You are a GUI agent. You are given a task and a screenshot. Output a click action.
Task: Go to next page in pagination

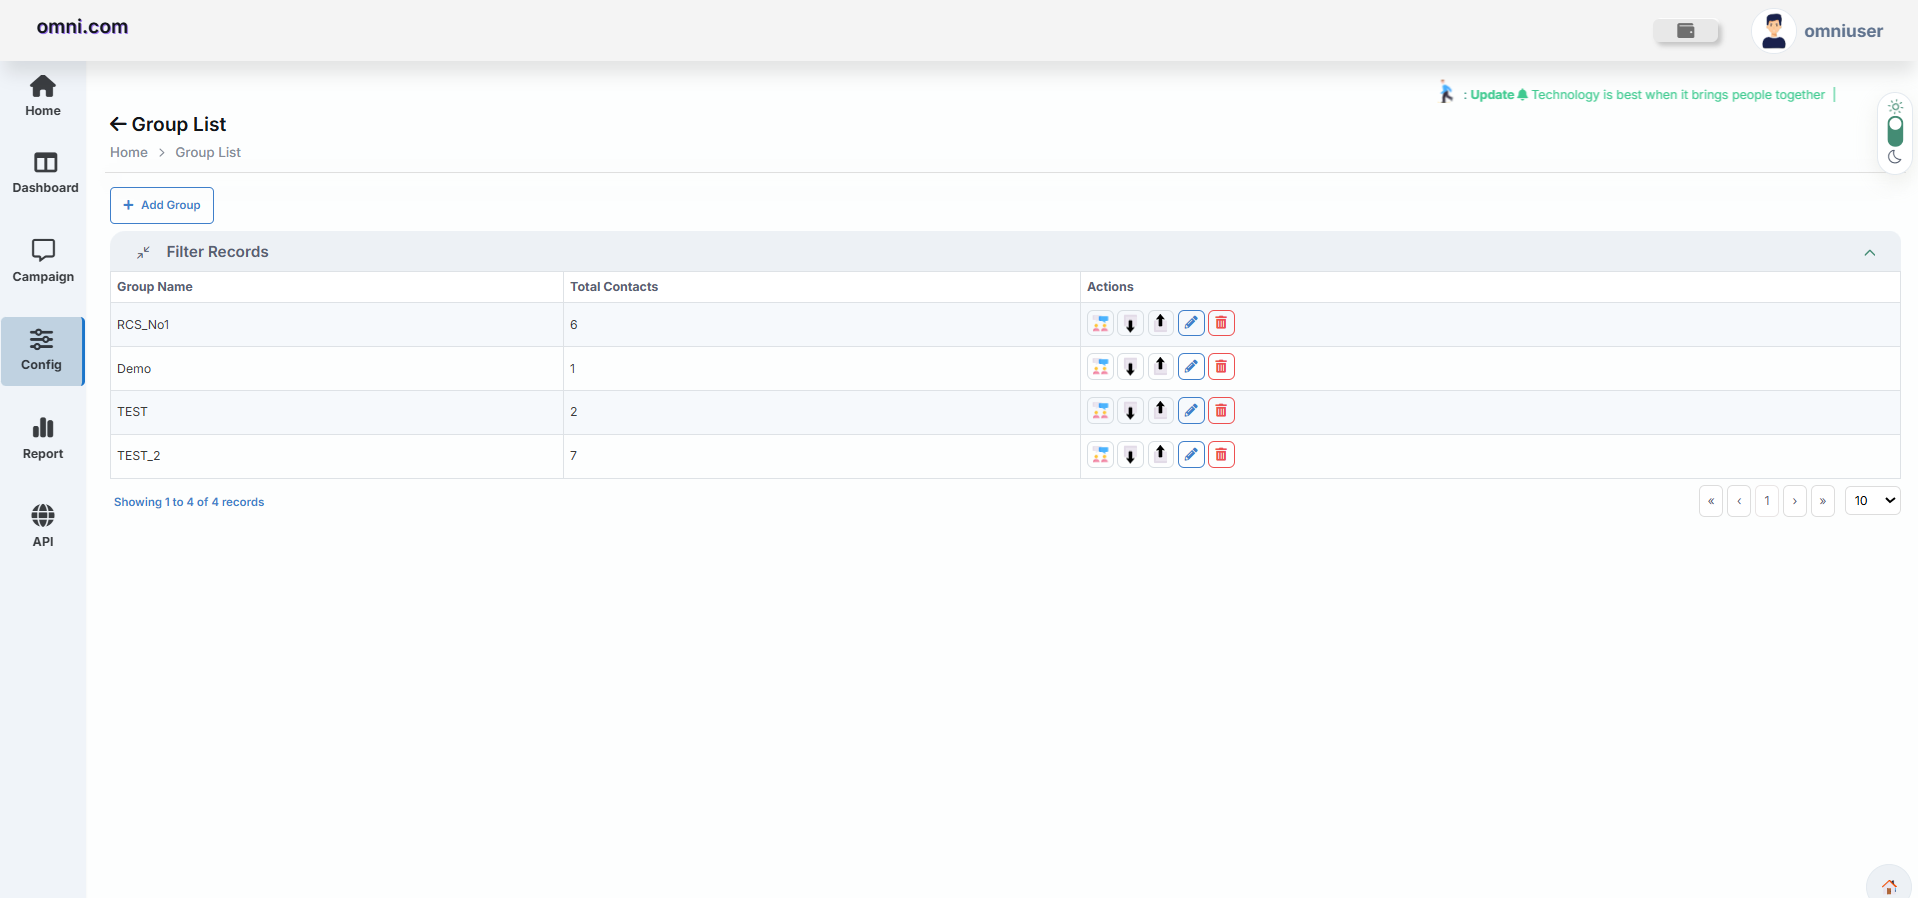[1795, 501]
